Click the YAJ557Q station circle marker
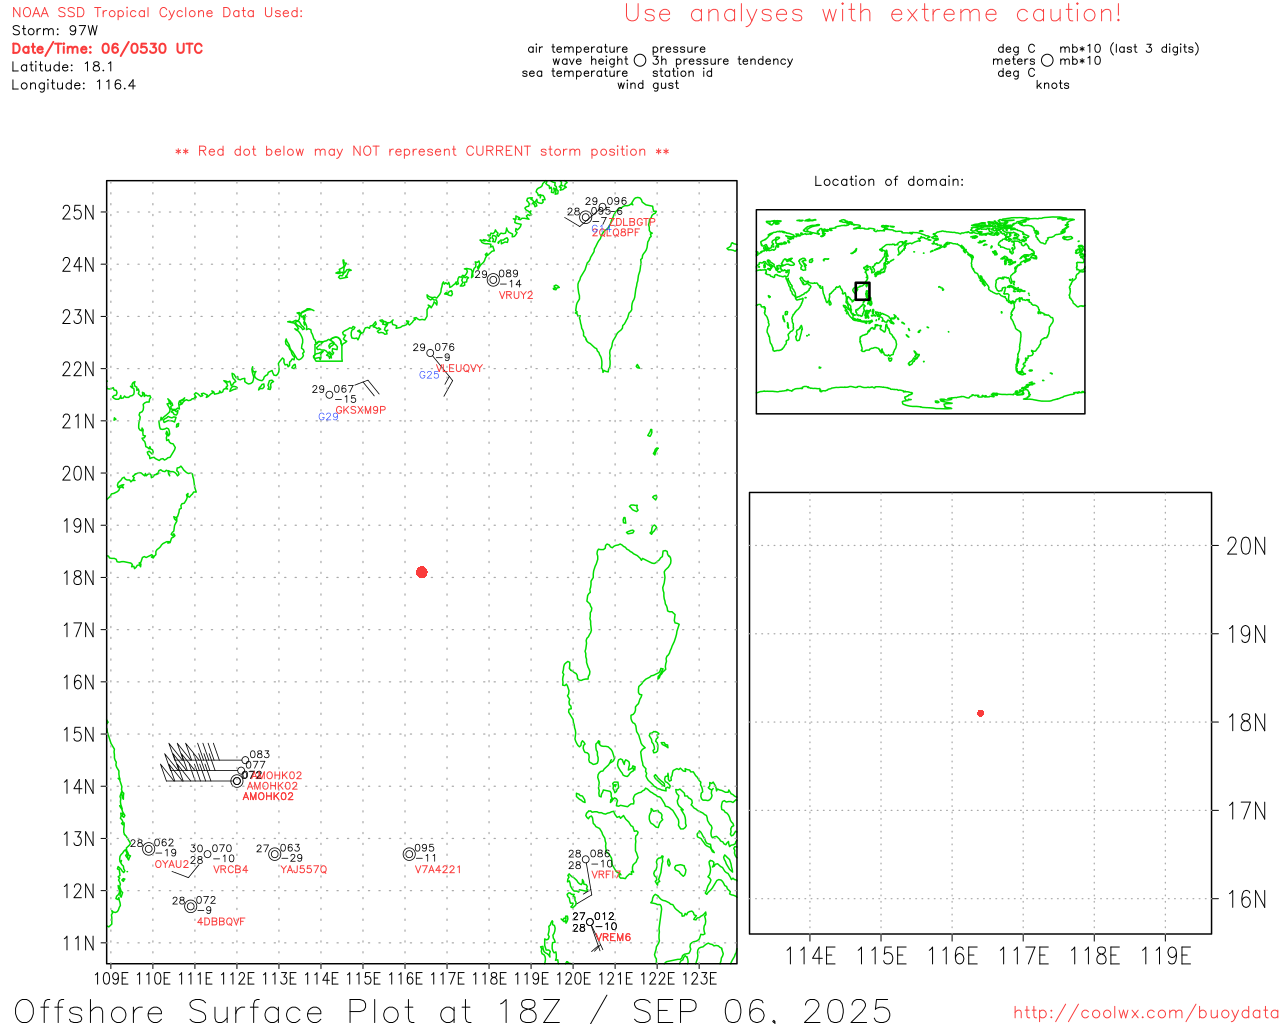 point(275,854)
